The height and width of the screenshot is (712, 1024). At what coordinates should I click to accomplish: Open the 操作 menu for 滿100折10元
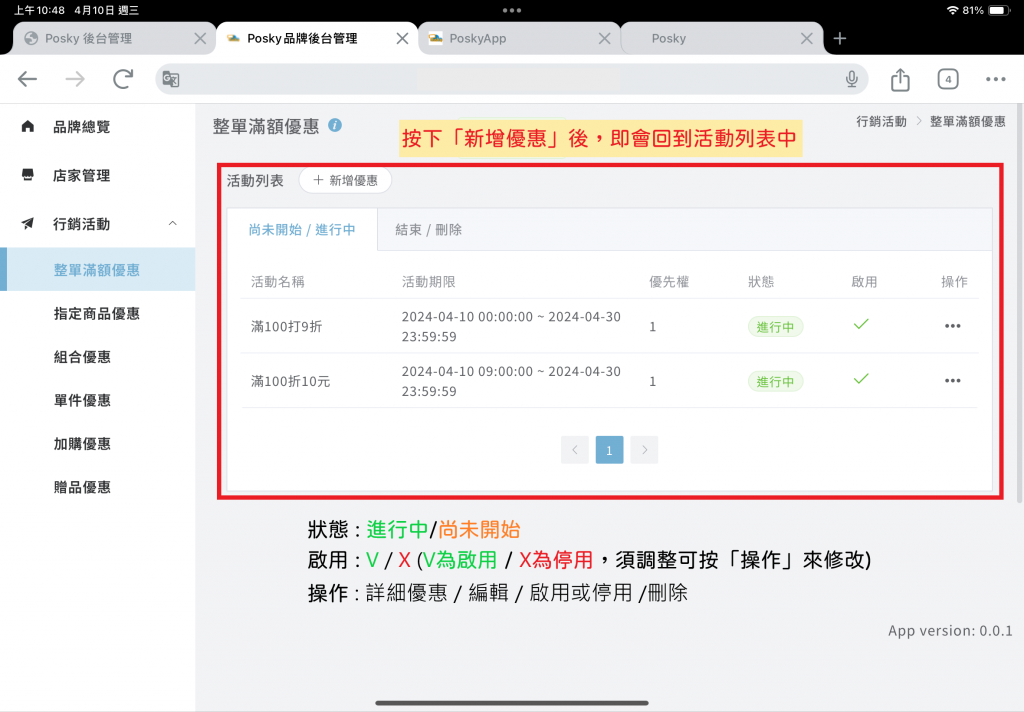(953, 380)
